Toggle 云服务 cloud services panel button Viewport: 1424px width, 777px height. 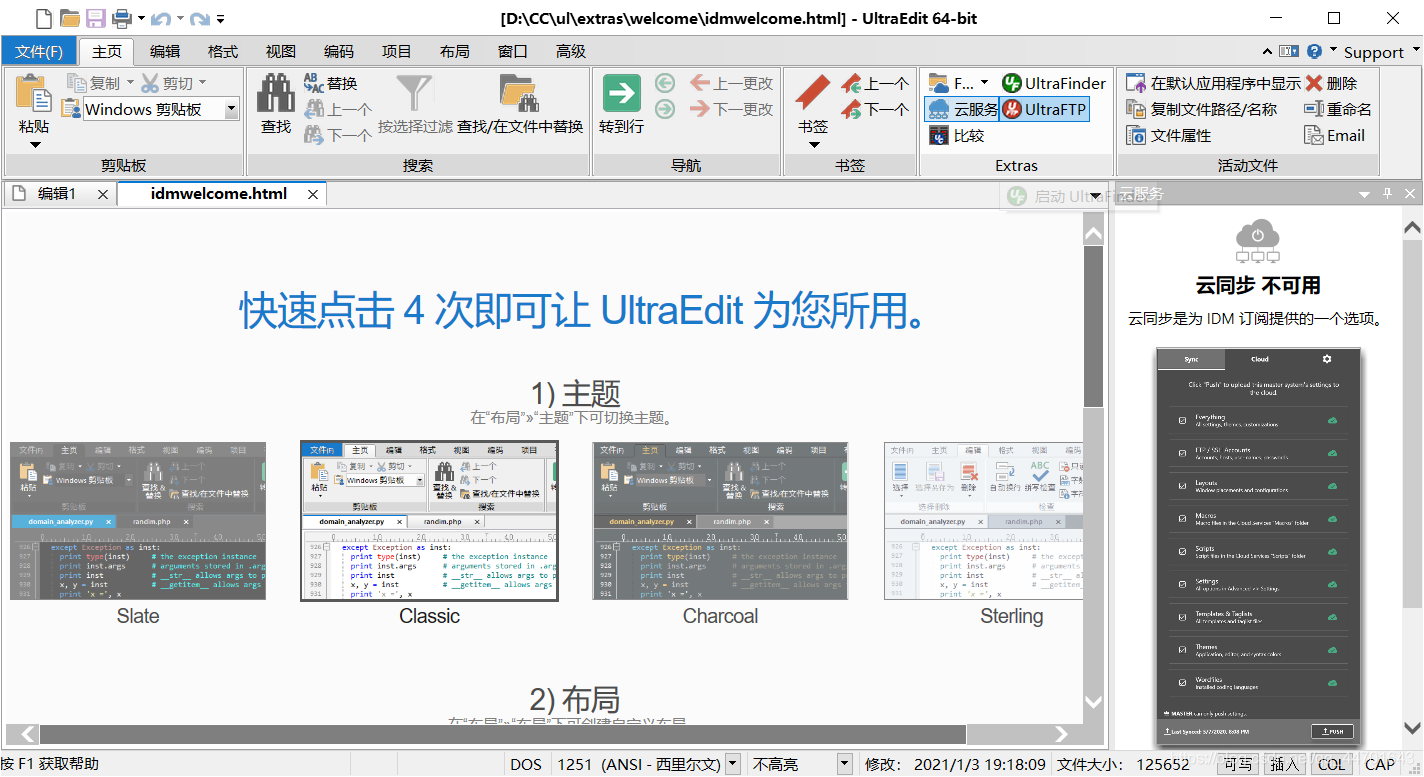coord(962,109)
